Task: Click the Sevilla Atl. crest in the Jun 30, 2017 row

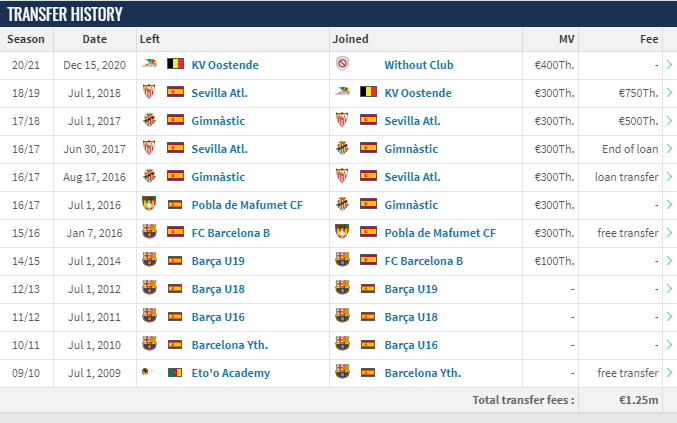Action: (x=149, y=148)
